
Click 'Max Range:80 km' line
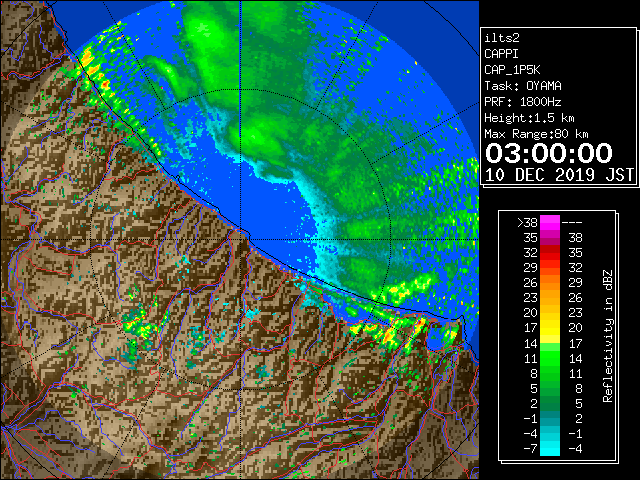536,134
